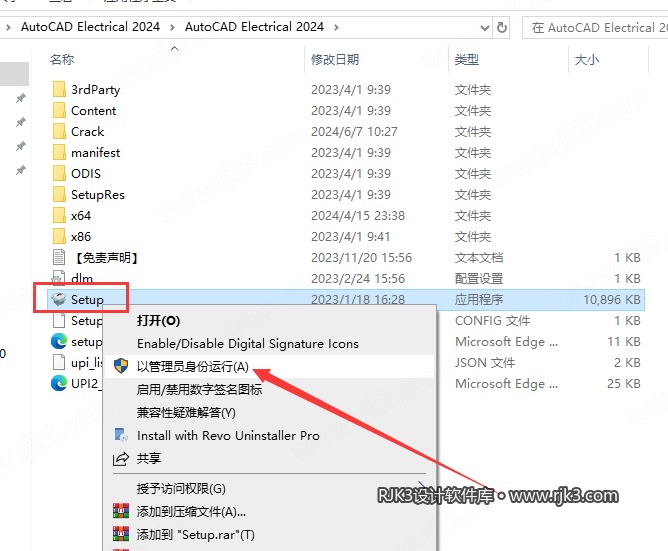Select the dlm config file icon
This screenshot has height=551, width=668.
[x=58, y=278]
